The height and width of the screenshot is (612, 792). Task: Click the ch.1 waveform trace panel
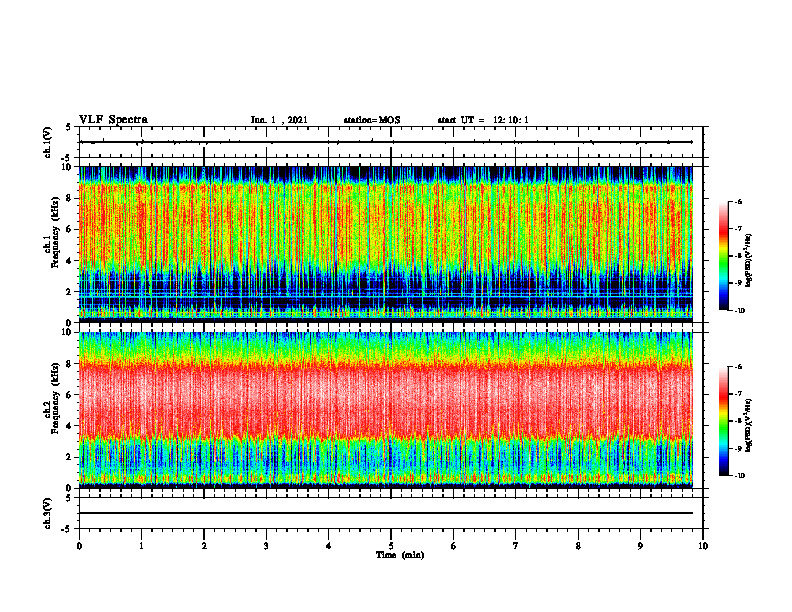(x=391, y=142)
